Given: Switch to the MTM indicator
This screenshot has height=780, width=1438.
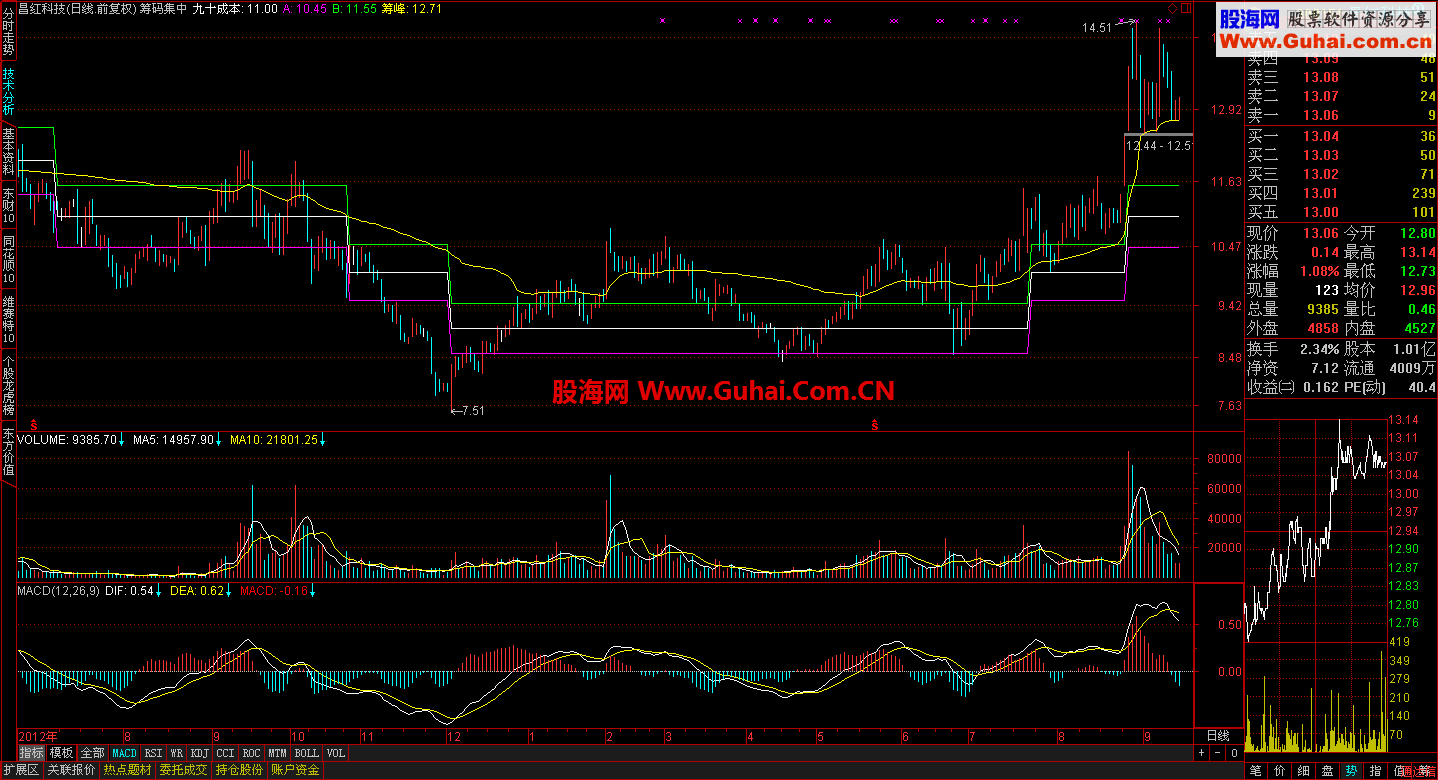Looking at the screenshot, I should tap(278, 753).
